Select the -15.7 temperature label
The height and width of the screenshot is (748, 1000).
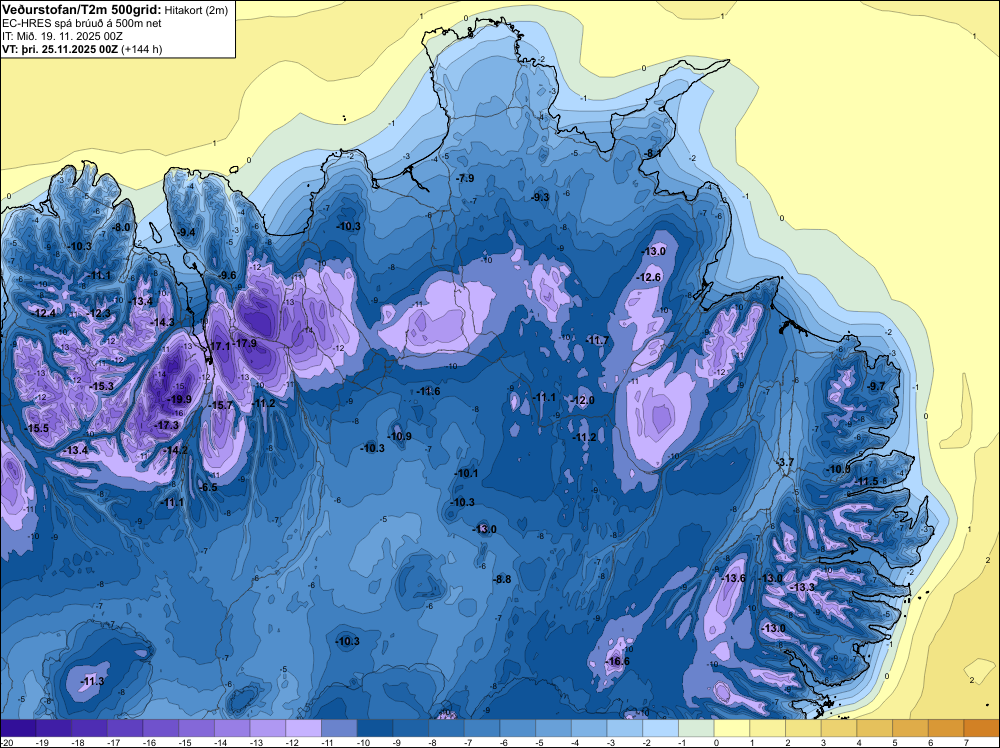click(221, 406)
